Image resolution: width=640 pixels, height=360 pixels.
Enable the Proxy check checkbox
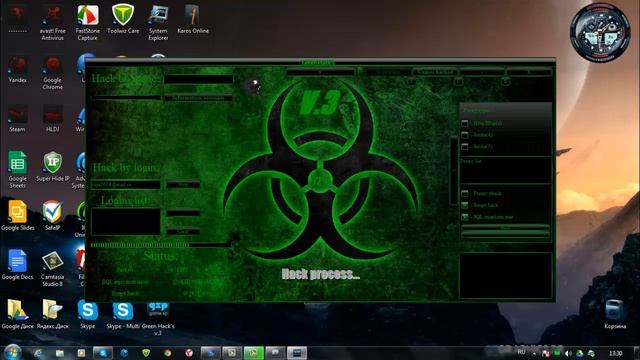tap(464, 193)
